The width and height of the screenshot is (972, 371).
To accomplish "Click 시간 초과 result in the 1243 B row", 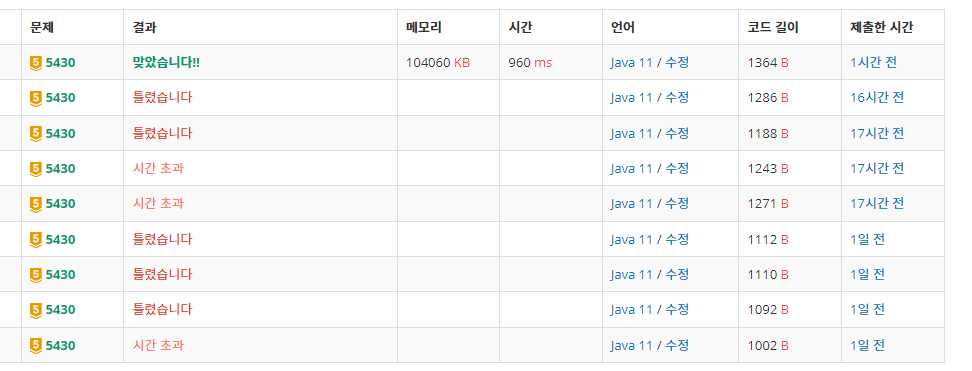I will coord(158,168).
